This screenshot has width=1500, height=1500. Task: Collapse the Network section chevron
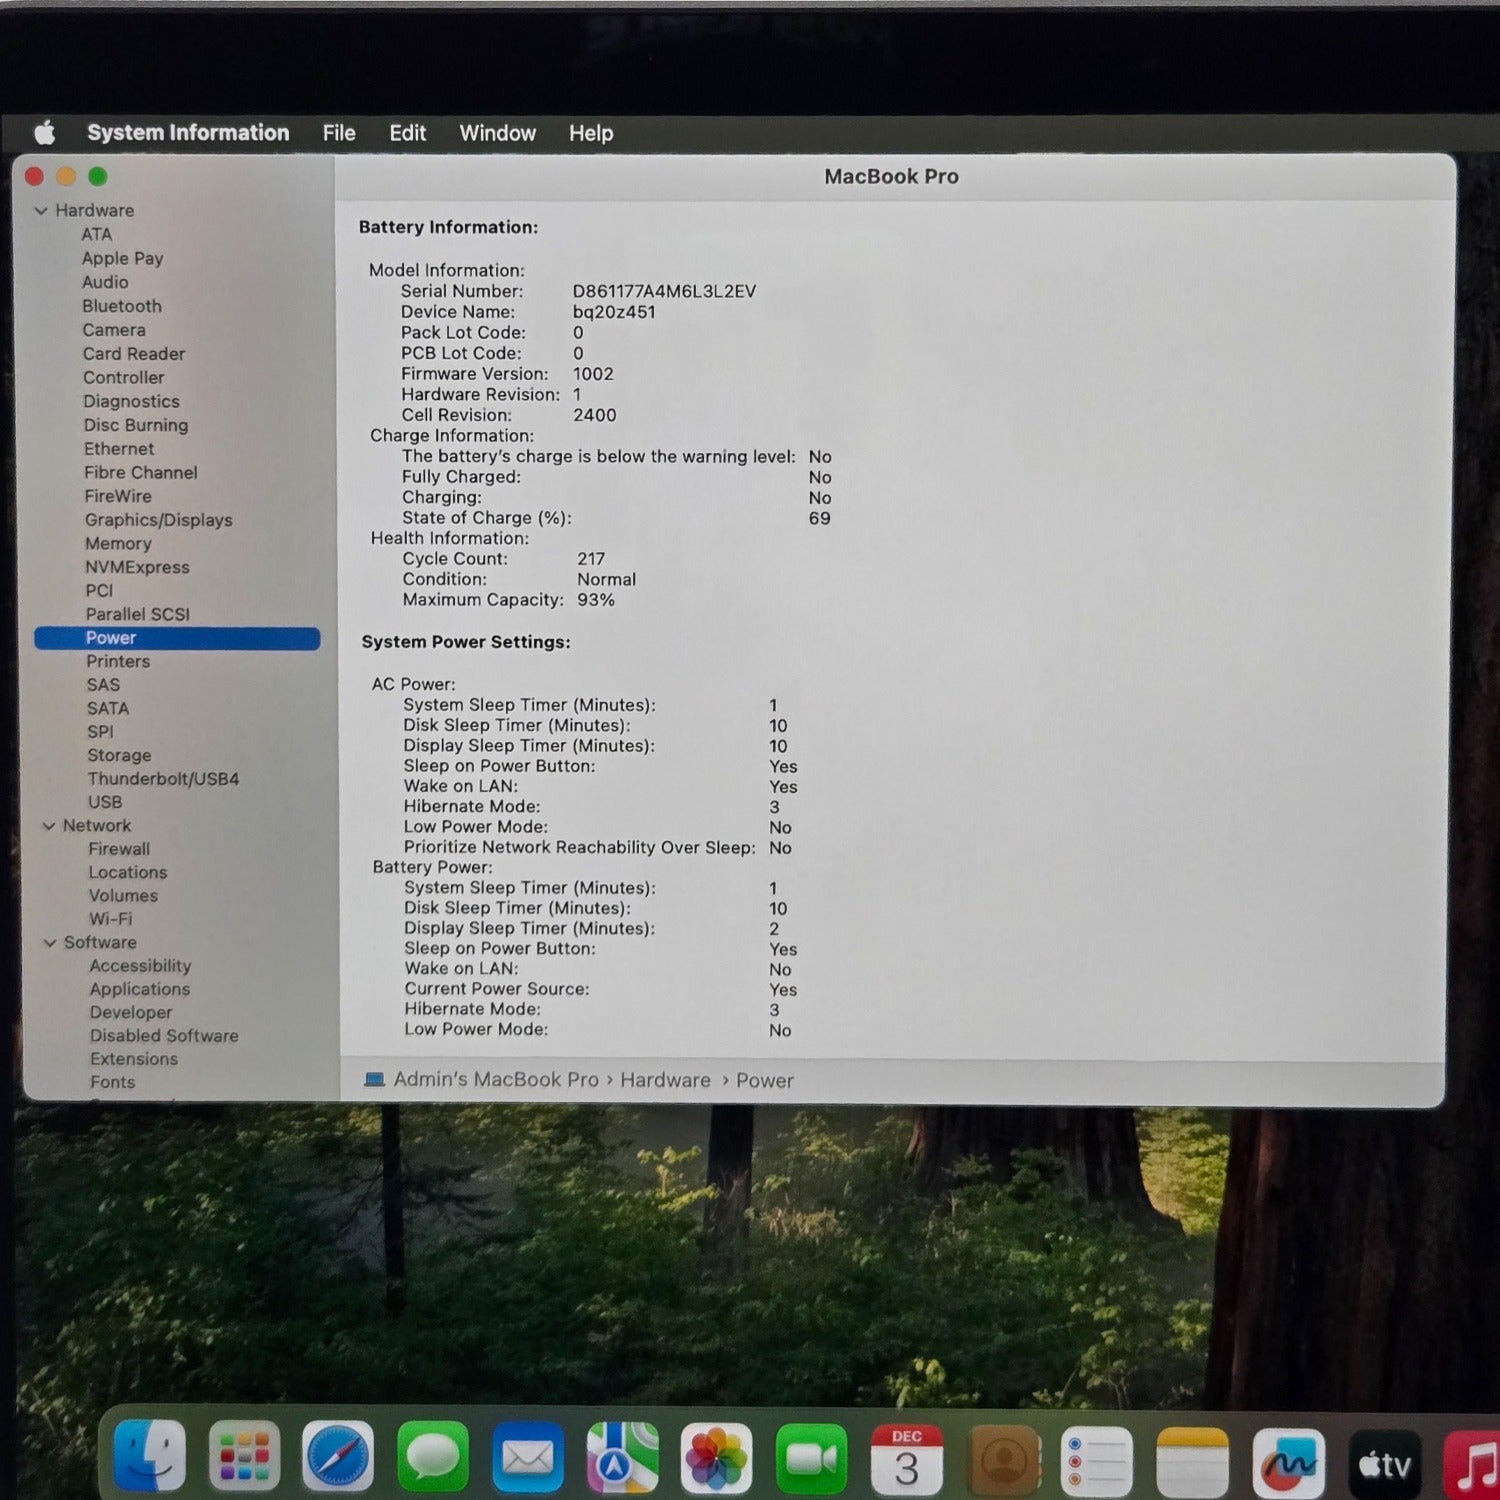click(48, 826)
